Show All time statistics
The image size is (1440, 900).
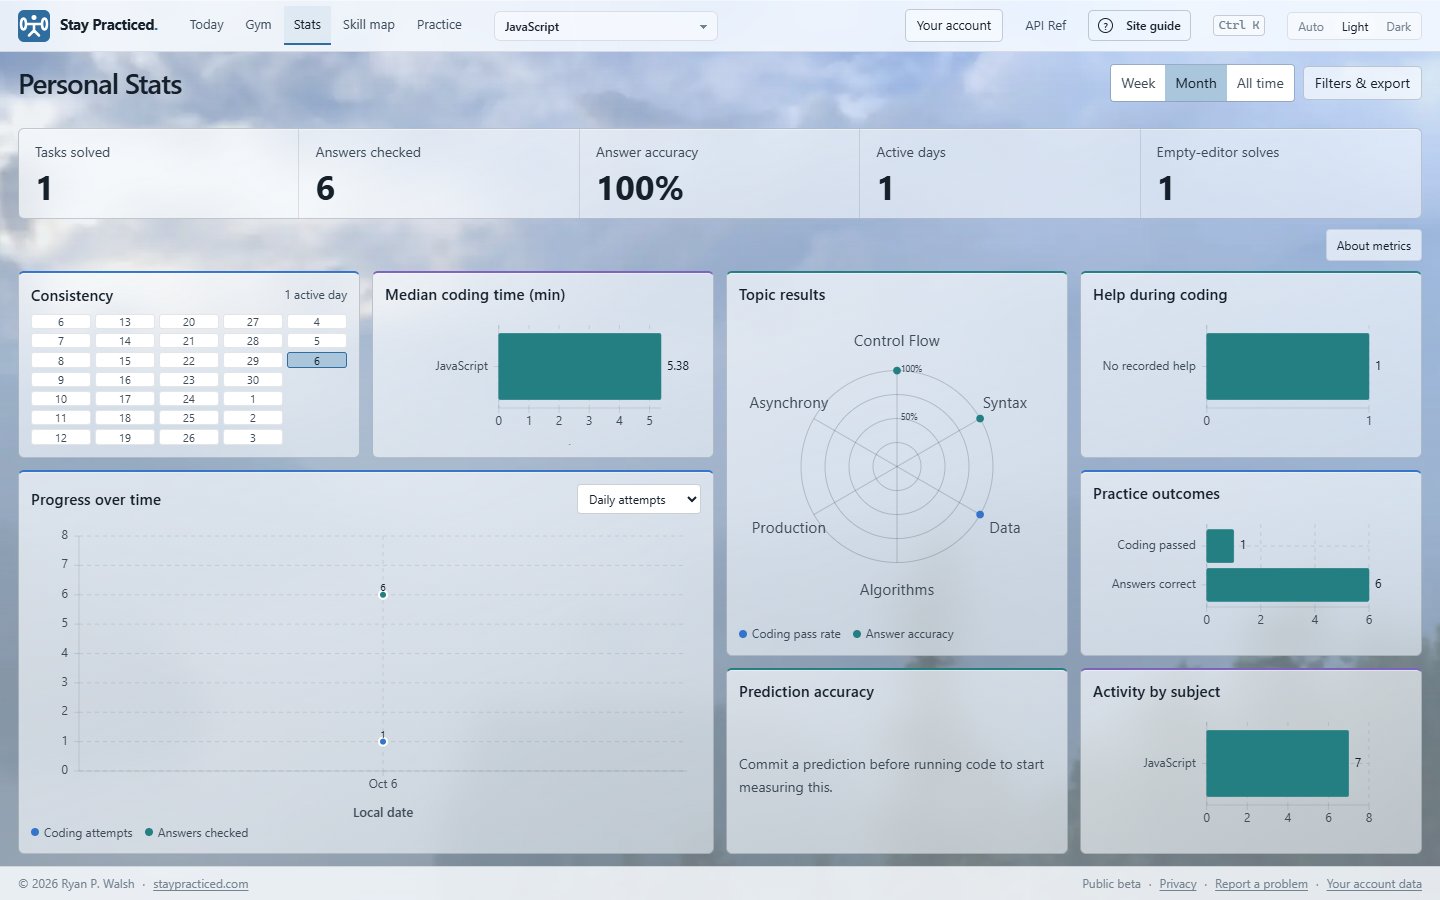(x=1260, y=83)
